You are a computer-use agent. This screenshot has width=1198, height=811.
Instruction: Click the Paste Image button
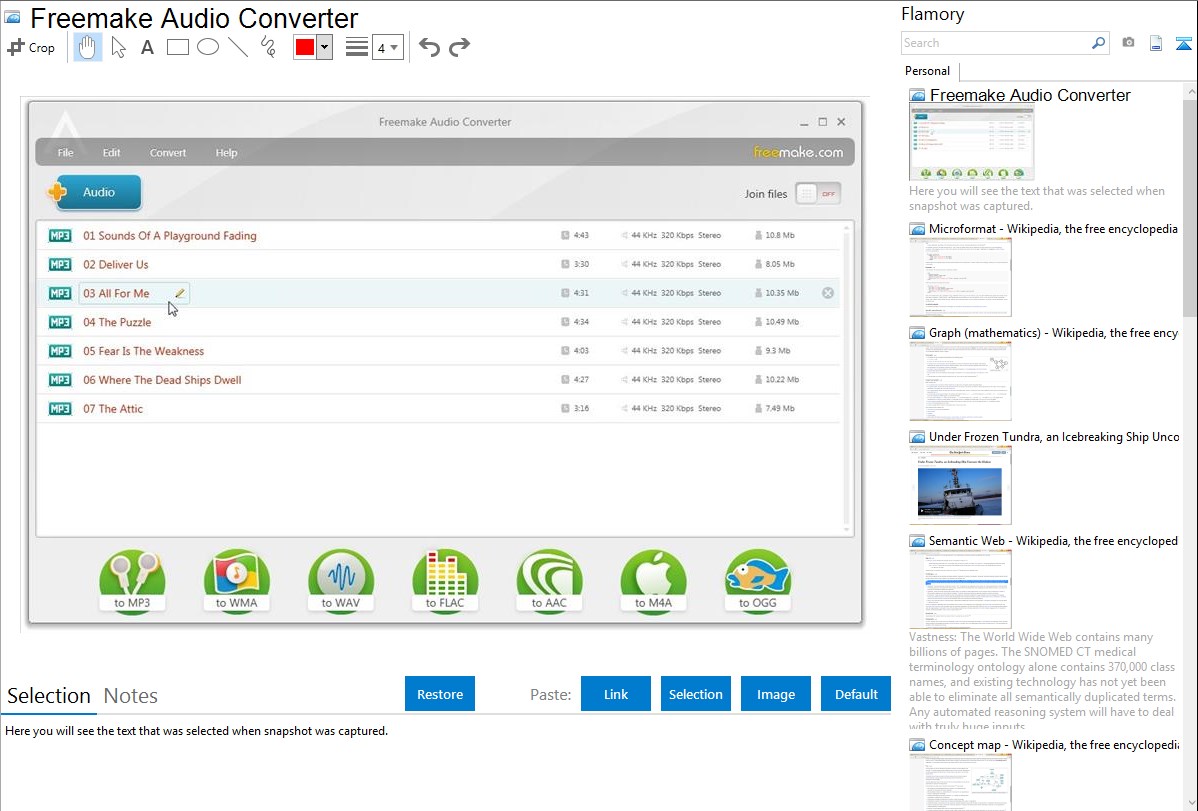776,694
